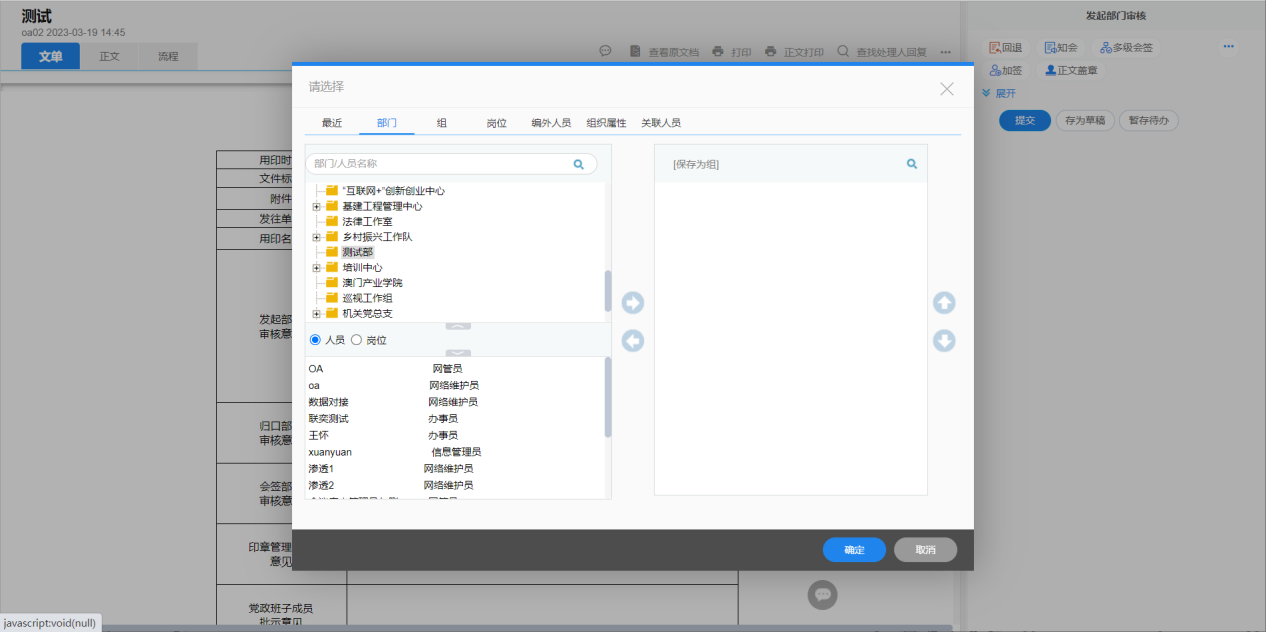Viewport: 1266px width, 632px height.
Task: Select the 人员 radio button
Action: point(315,340)
